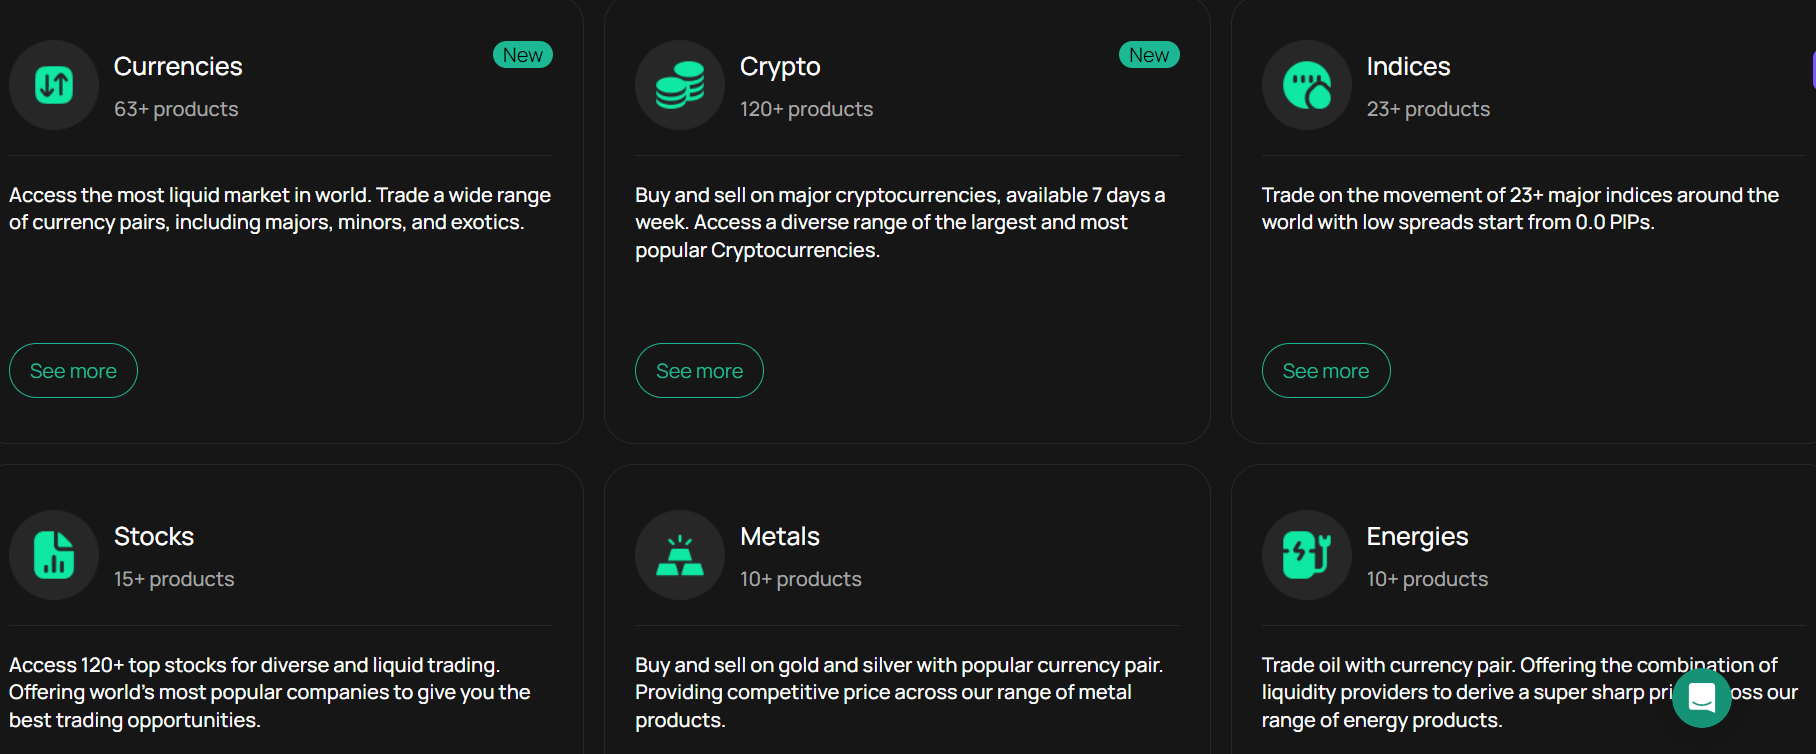Open the Crypto heading
Viewport: 1816px width, 754px height.
[780, 67]
